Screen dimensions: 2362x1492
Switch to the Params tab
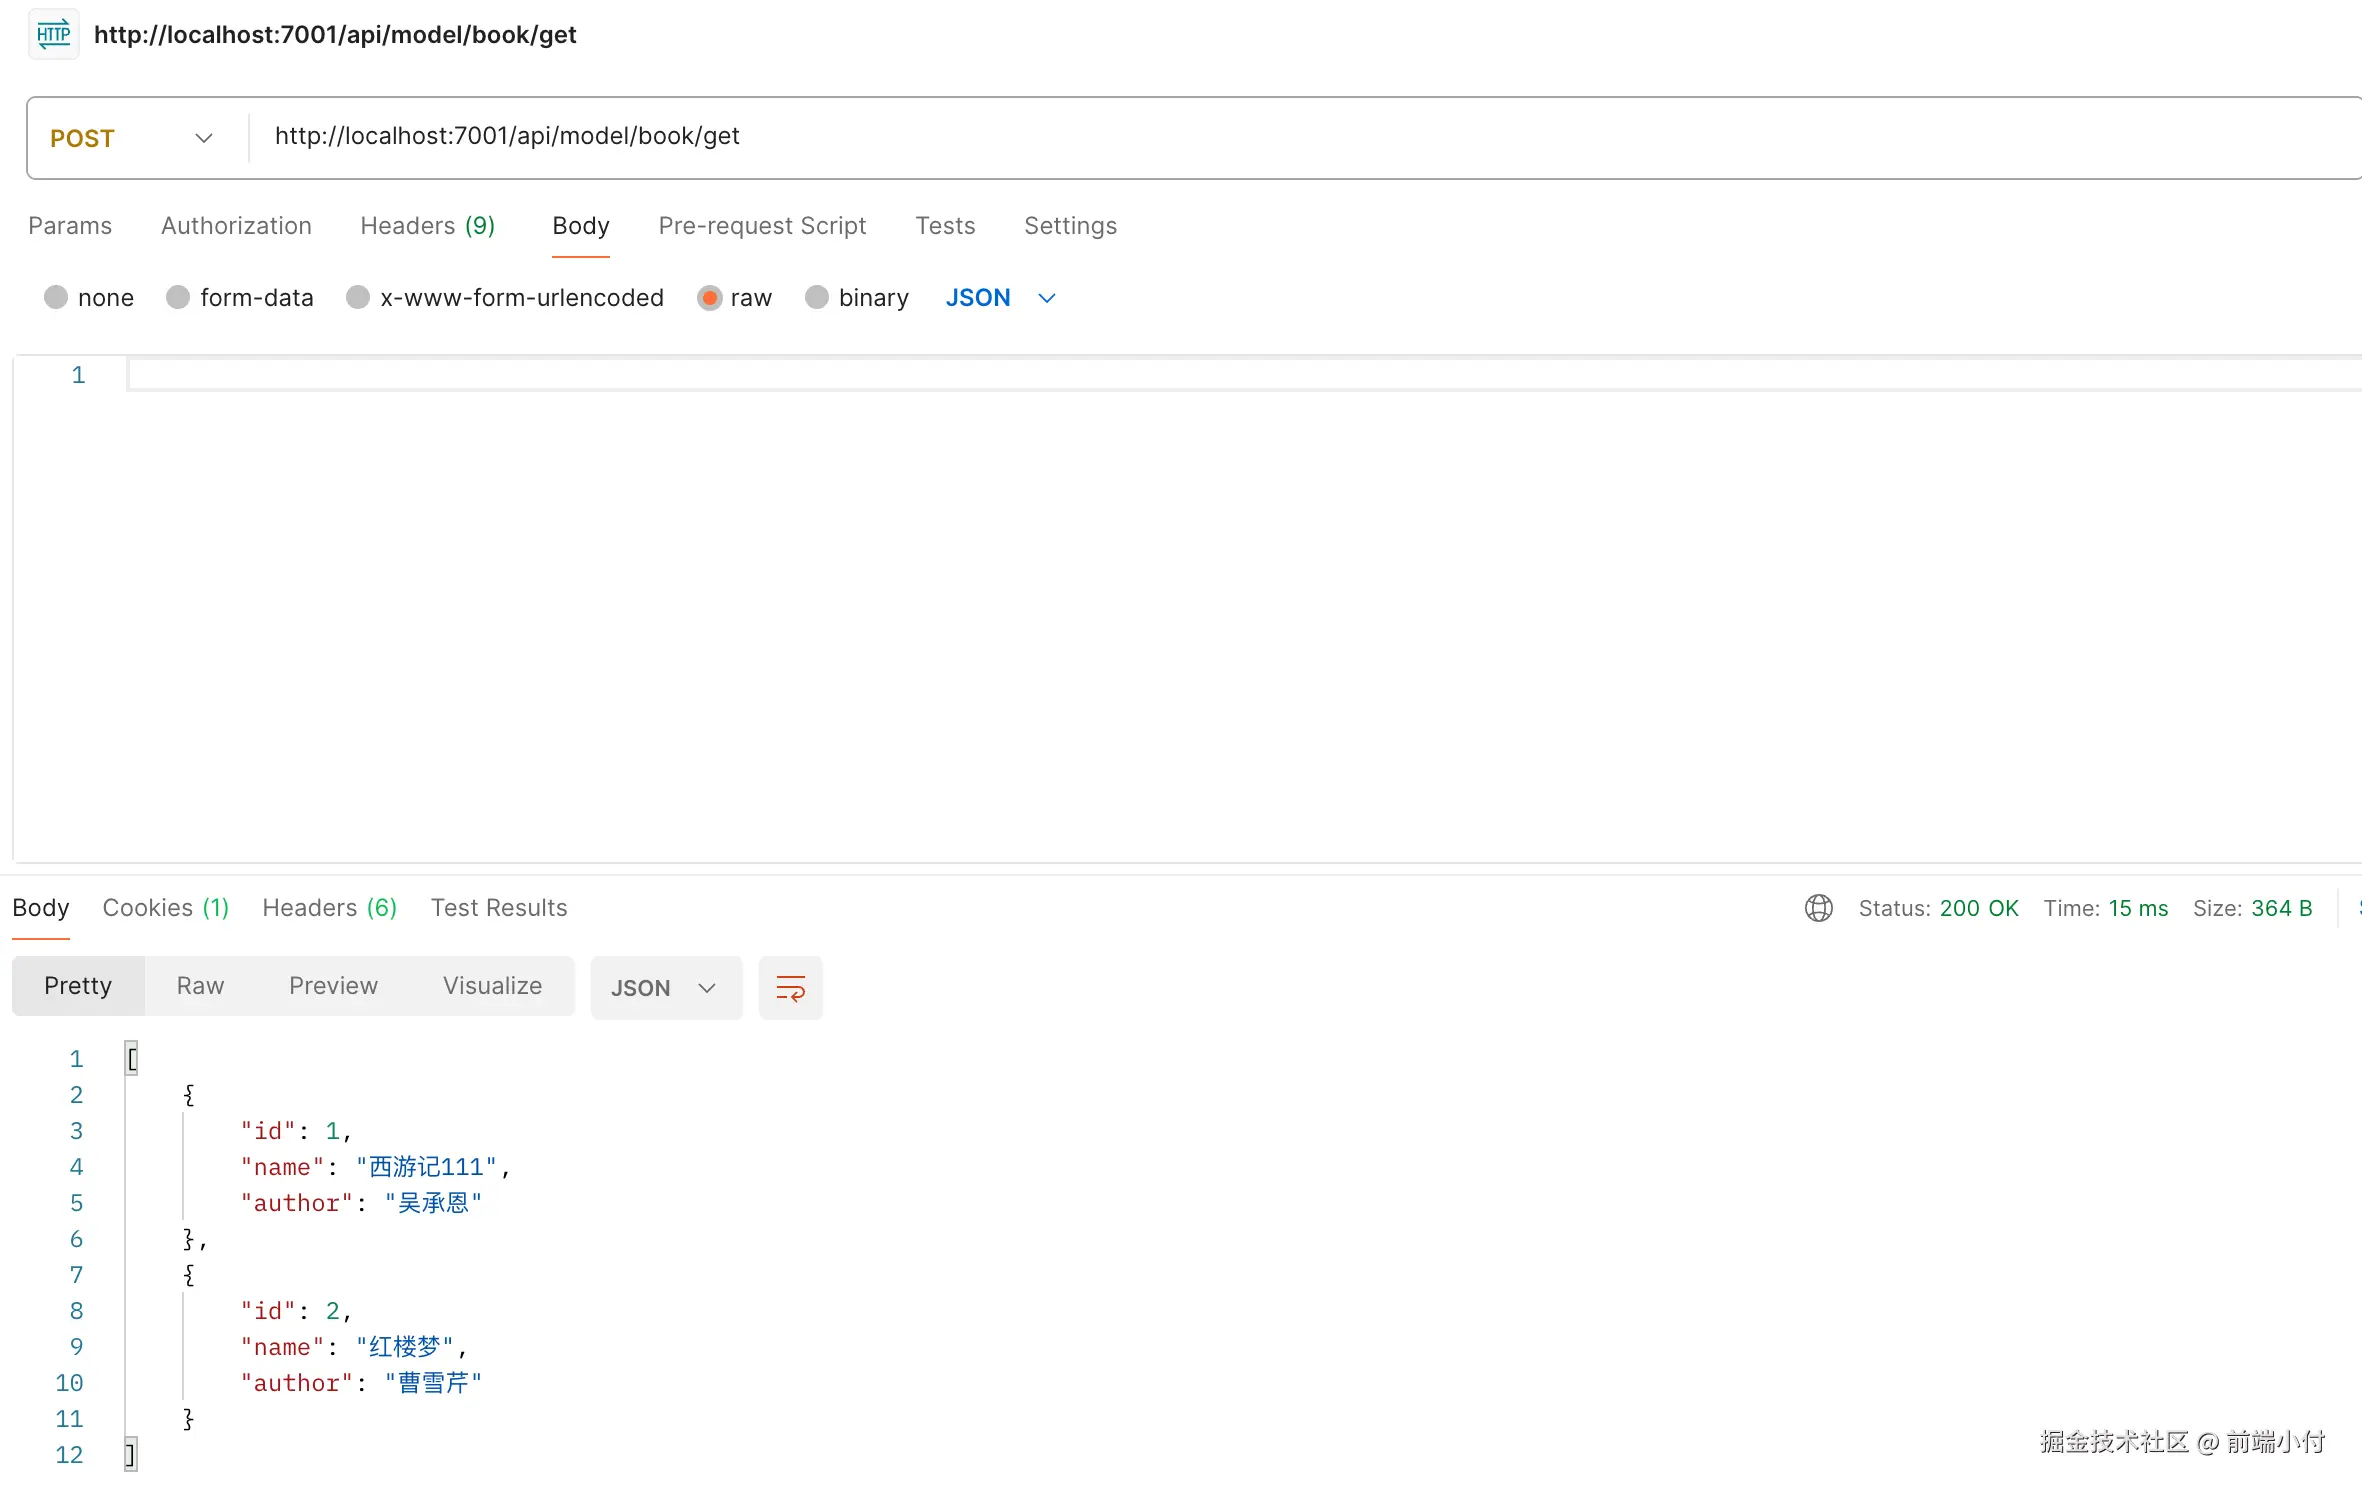tap(70, 226)
